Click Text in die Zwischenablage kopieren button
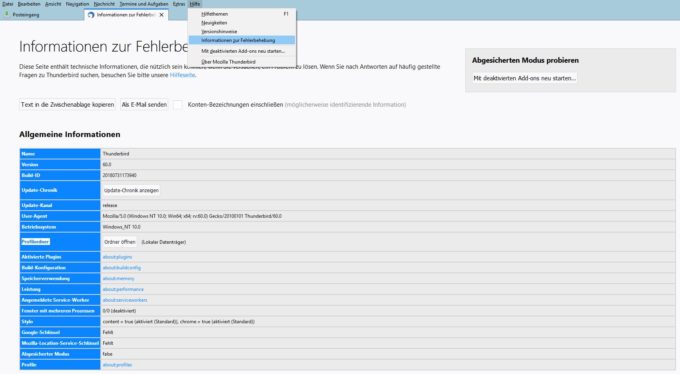680x374 pixels. coord(67,105)
